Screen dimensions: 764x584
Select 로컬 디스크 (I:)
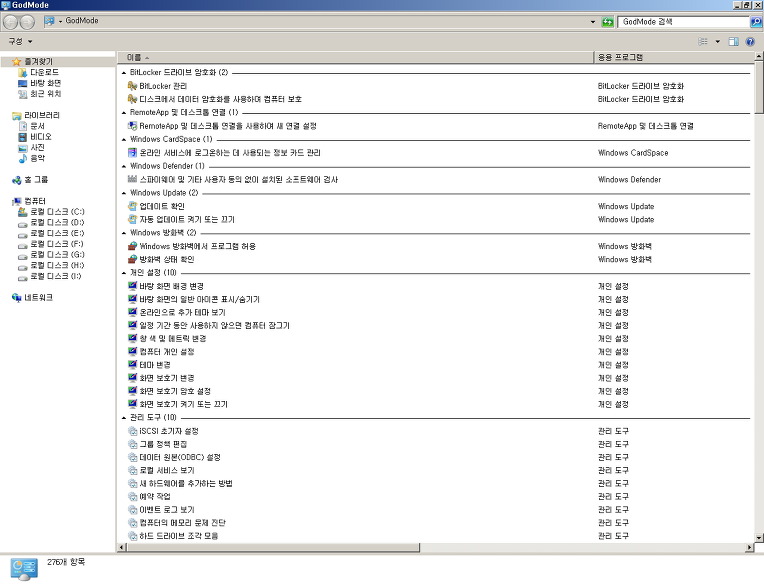[56, 276]
